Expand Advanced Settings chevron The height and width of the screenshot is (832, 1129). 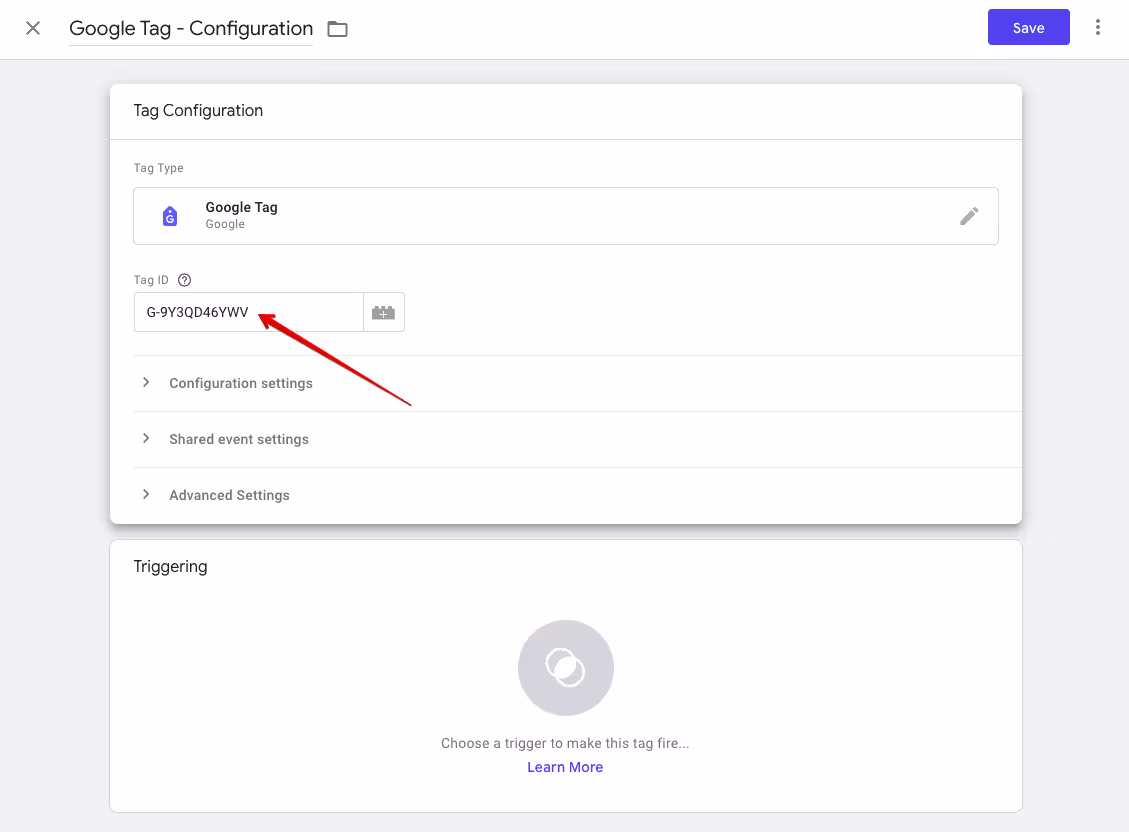point(146,494)
